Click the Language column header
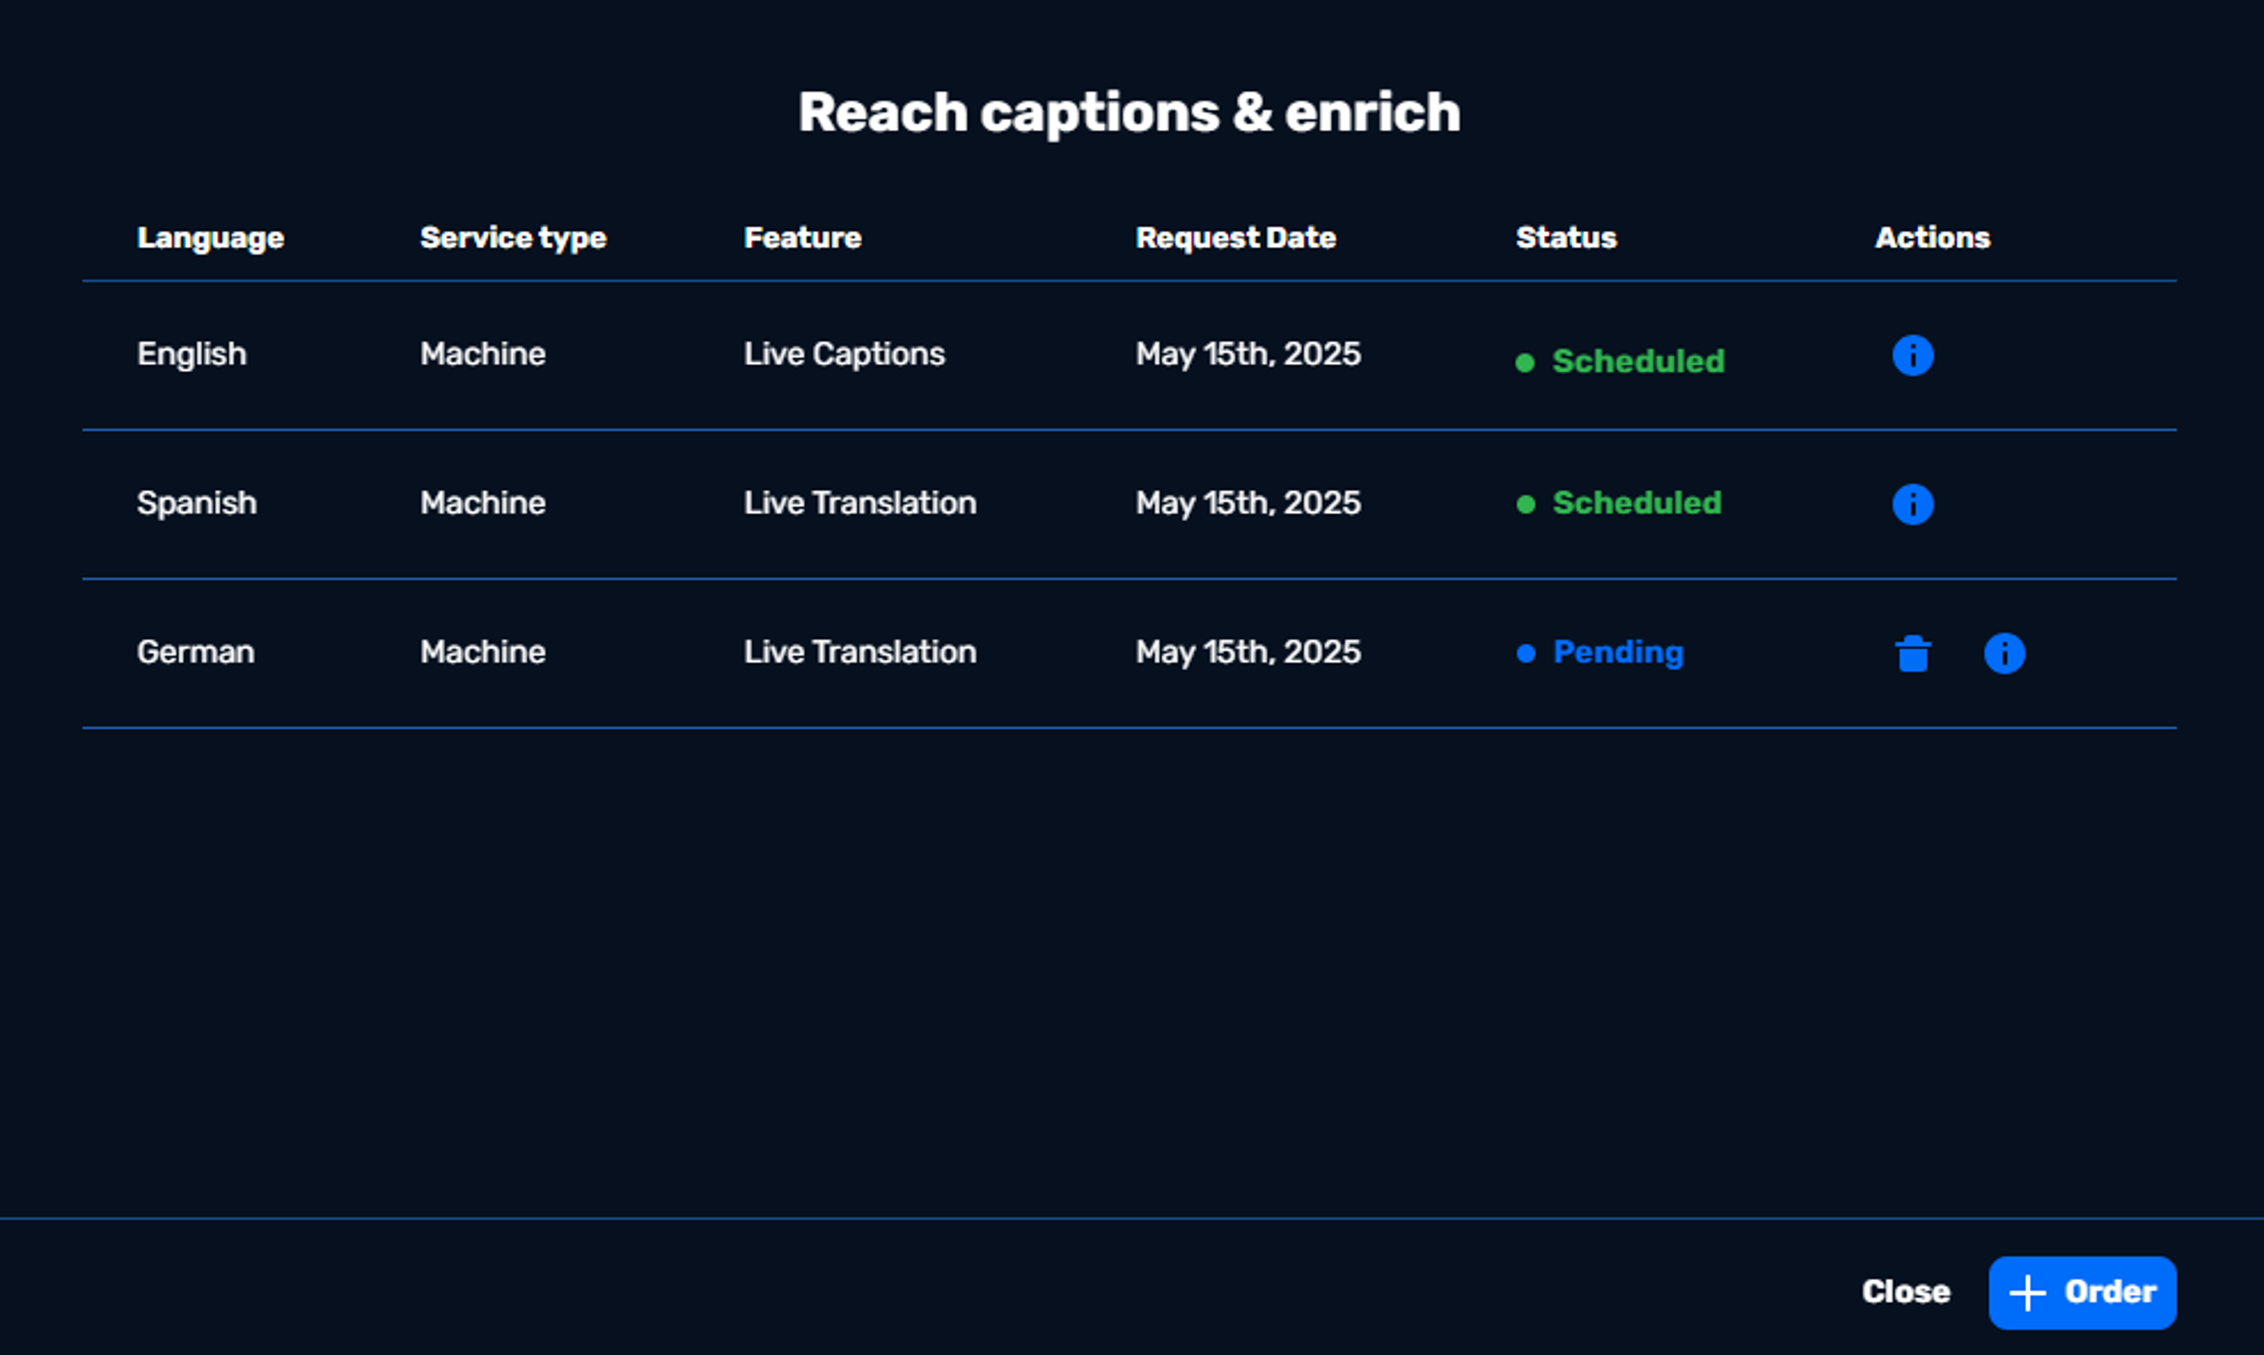 click(x=210, y=238)
